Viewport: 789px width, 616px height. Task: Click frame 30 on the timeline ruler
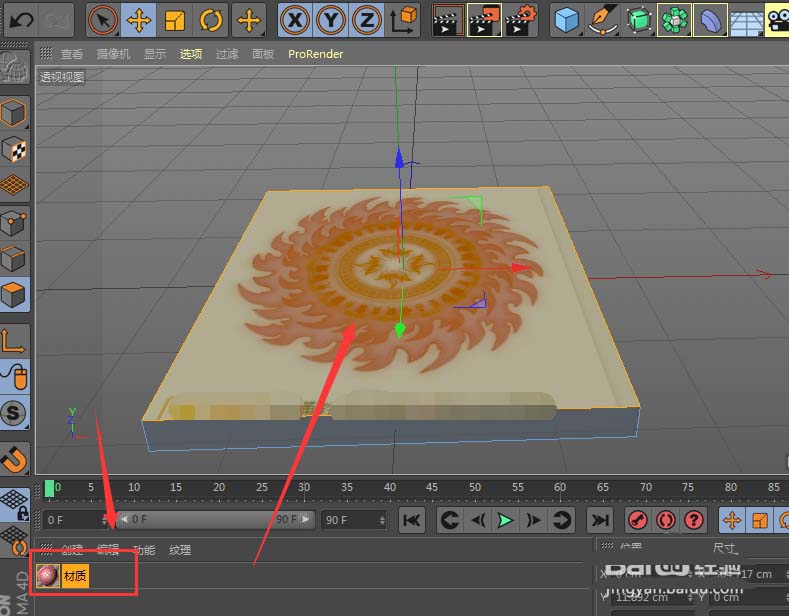pos(303,487)
